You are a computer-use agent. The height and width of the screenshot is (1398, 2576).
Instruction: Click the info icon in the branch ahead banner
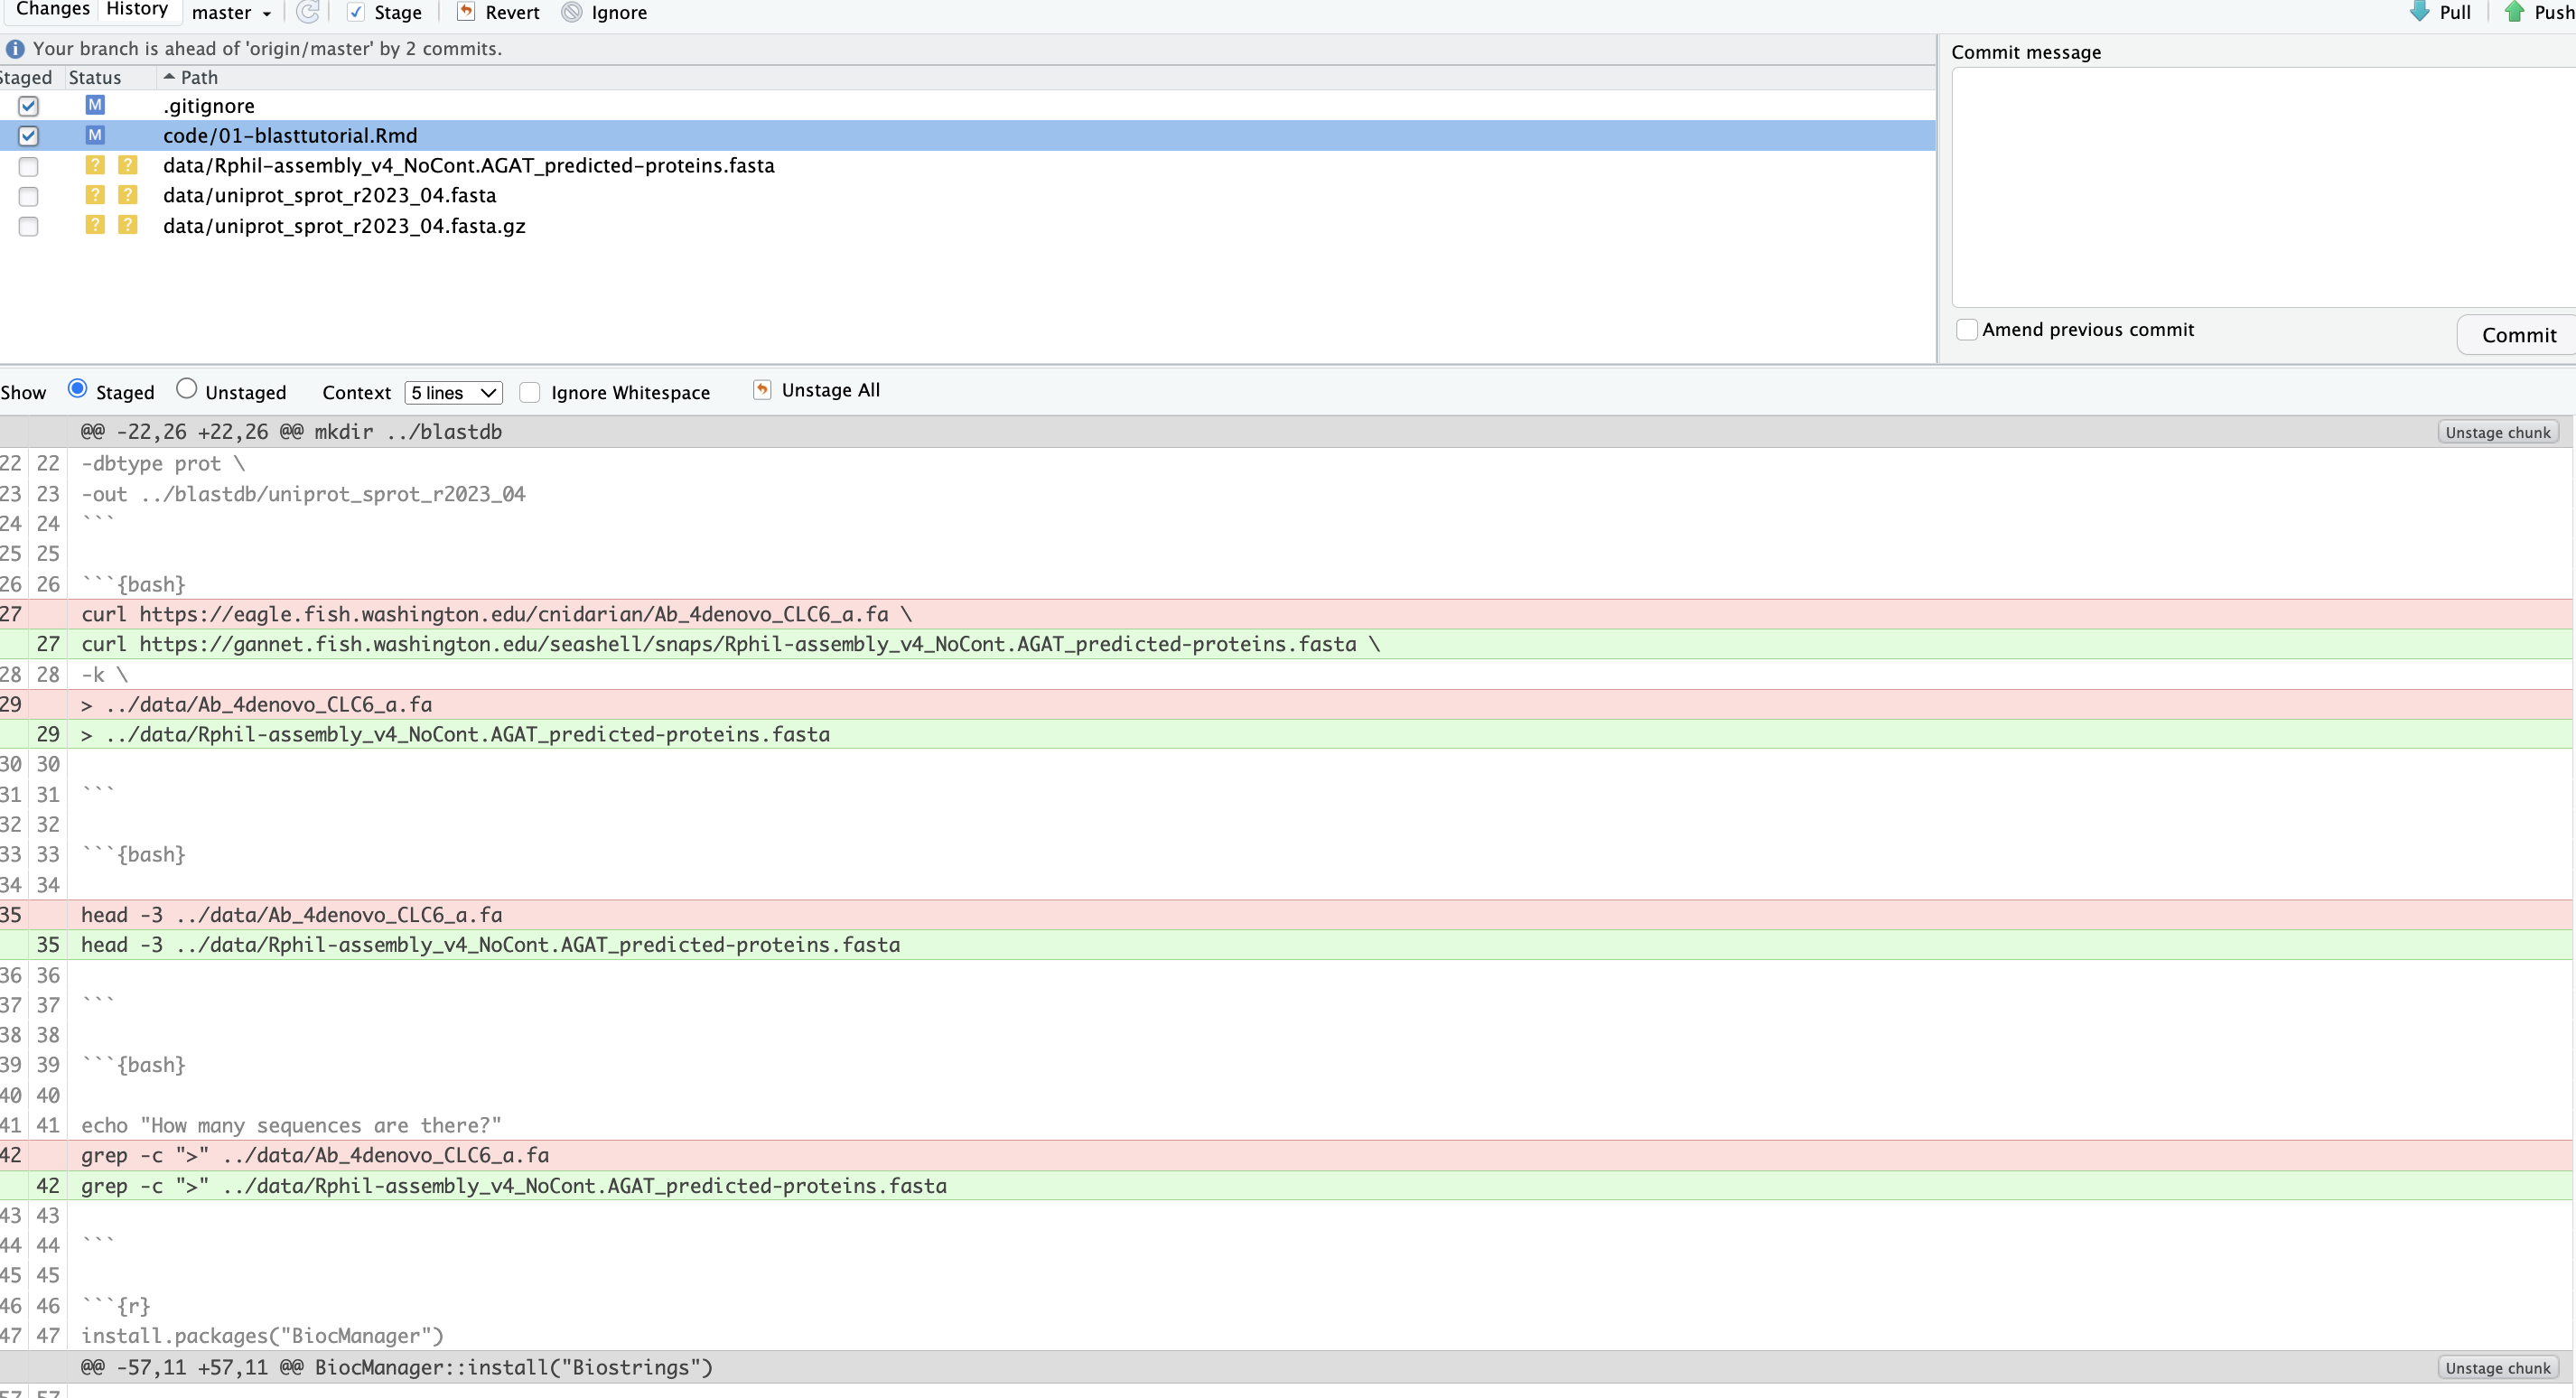tap(15, 48)
